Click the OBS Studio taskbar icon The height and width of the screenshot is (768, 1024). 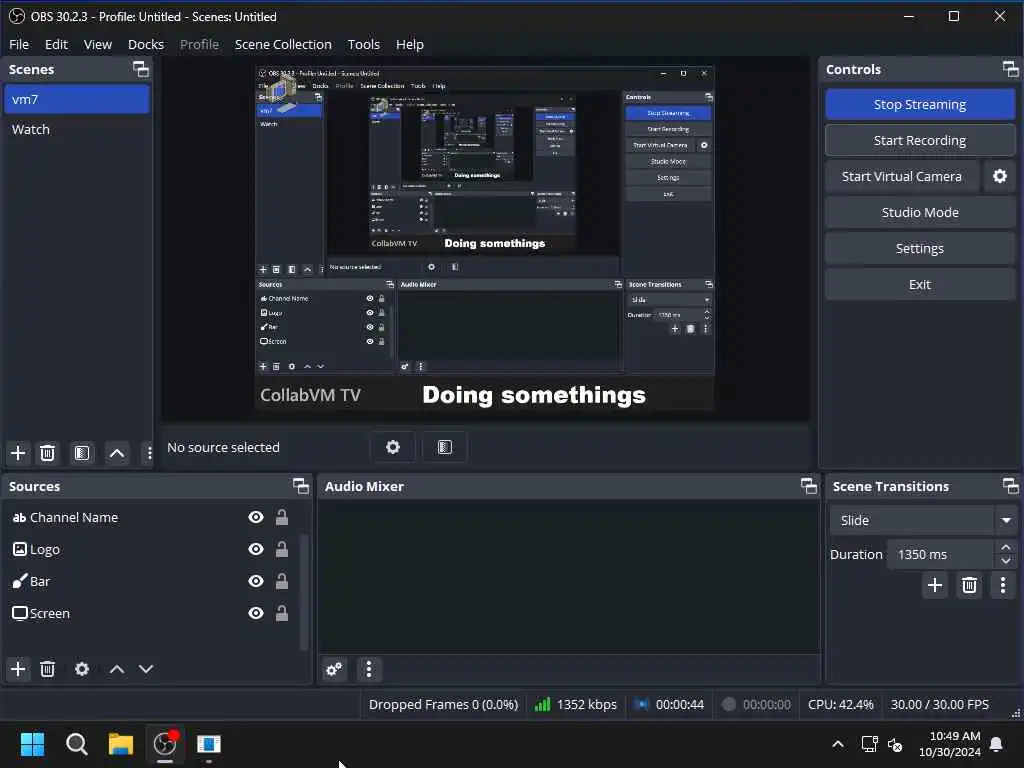(x=165, y=744)
